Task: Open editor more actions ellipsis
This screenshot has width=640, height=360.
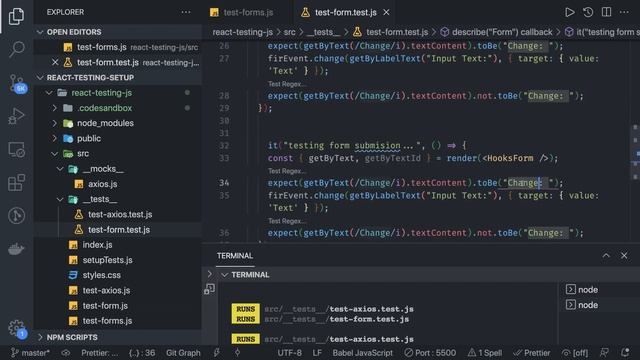Action: [624, 12]
